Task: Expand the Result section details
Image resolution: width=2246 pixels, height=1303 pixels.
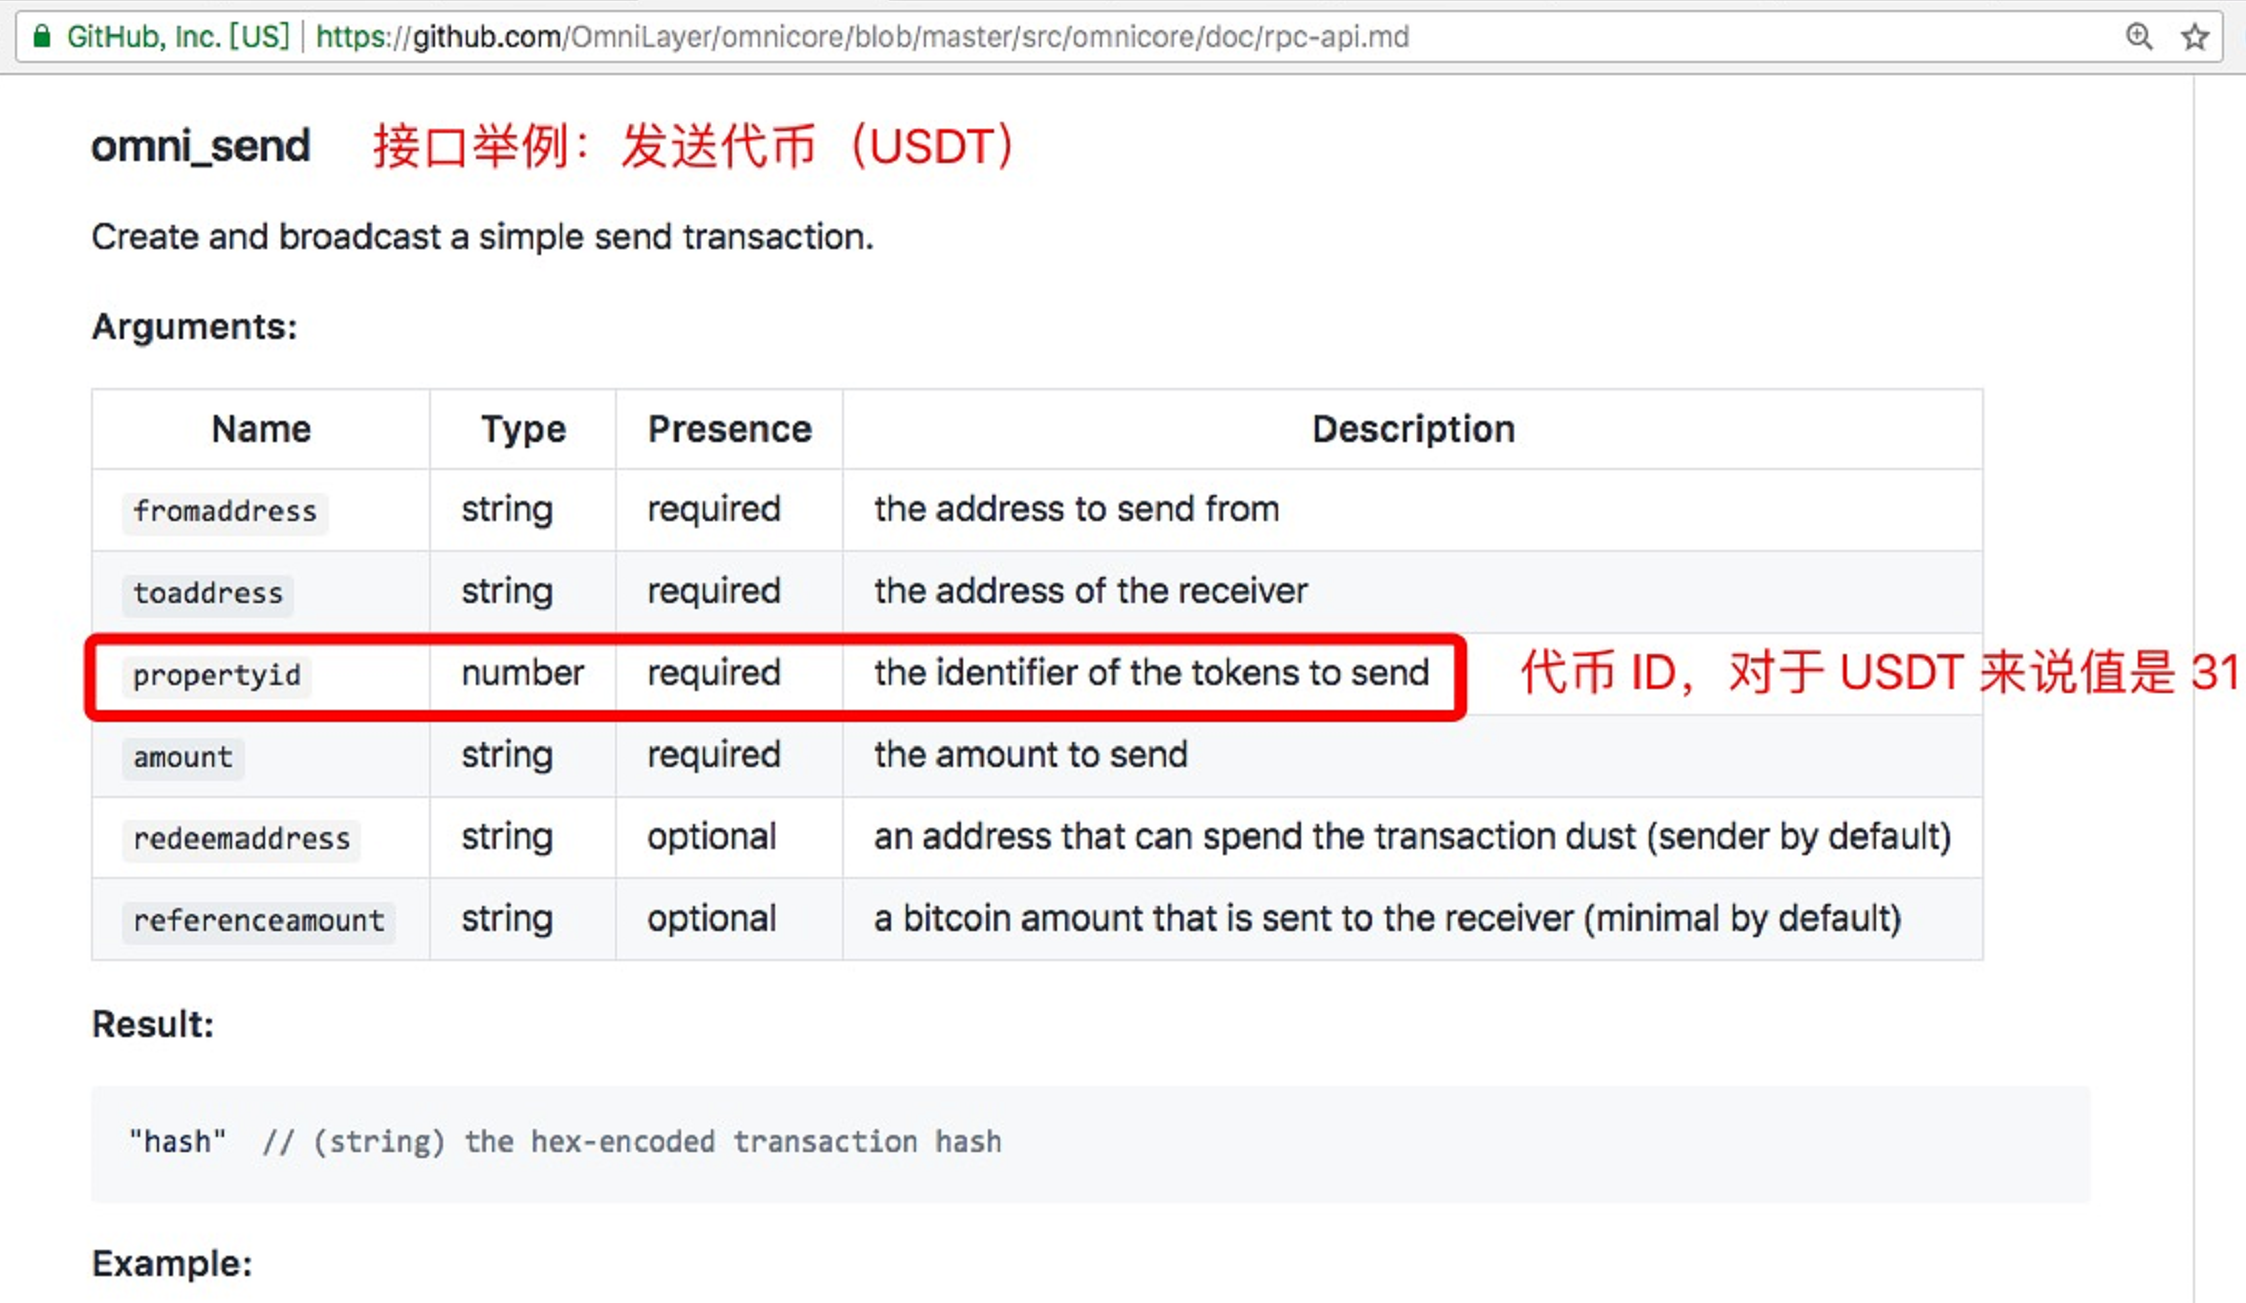Action: [152, 1024]
